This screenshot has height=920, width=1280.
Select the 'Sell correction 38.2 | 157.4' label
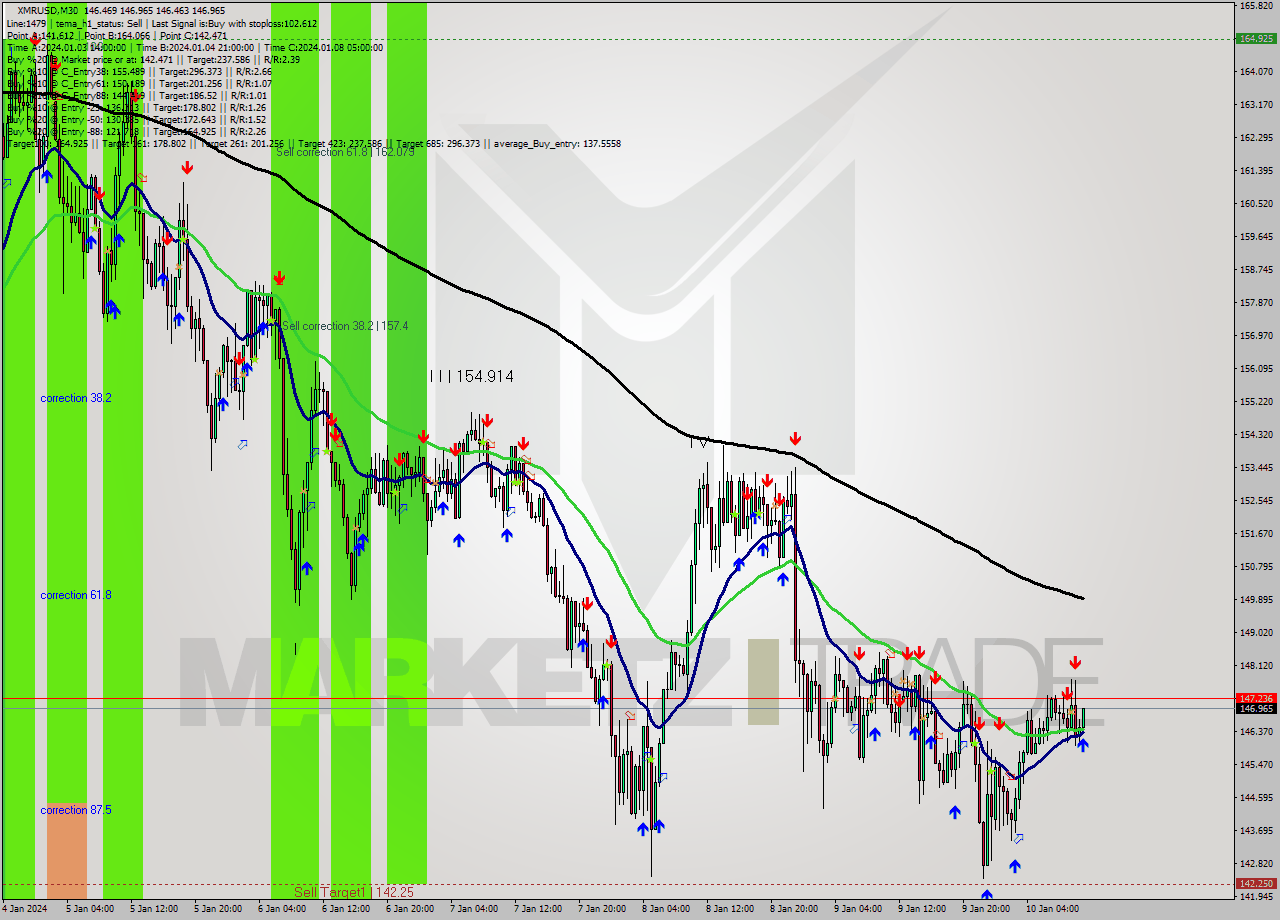[345, 326]
